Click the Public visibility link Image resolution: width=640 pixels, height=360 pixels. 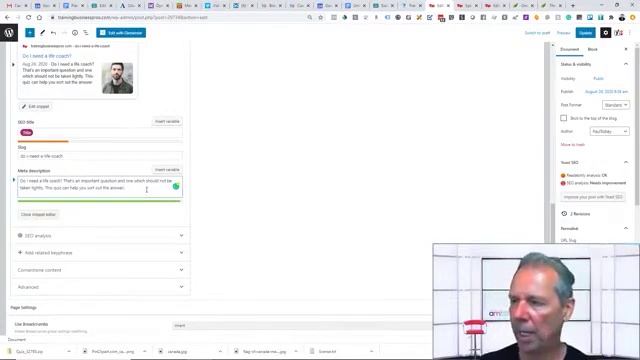[x=598, y=78]
